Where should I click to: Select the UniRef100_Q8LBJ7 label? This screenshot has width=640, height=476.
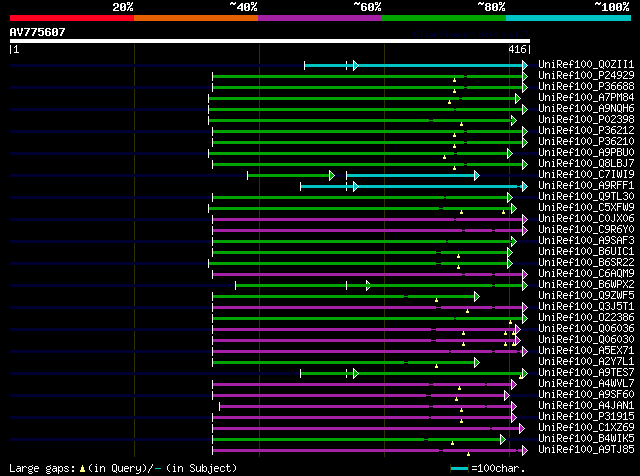point(586,164)
